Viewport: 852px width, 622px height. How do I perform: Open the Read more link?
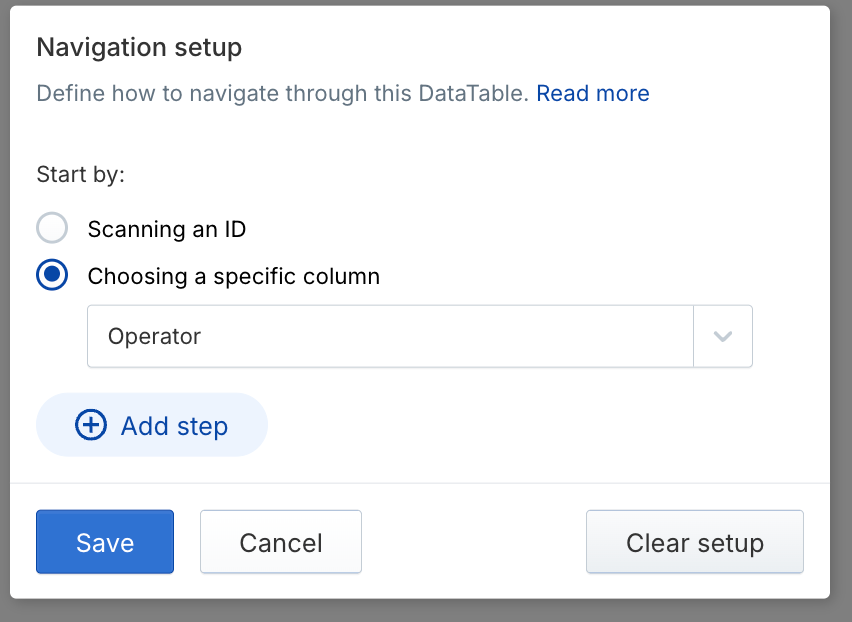(x=593, y=93)
